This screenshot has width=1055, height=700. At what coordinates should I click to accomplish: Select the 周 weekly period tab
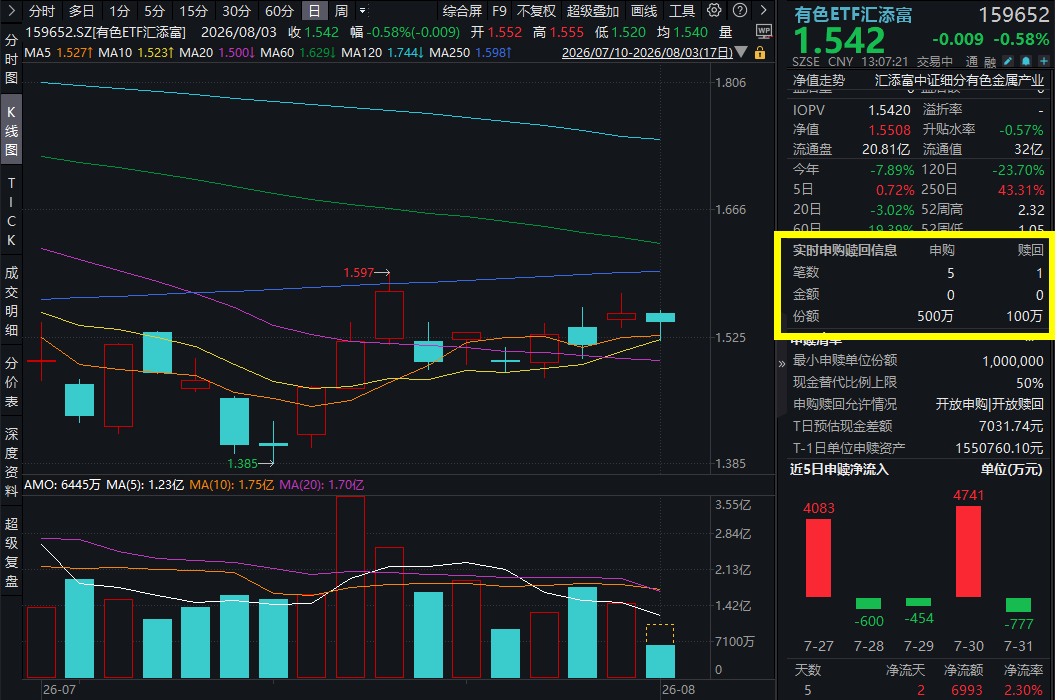click(x=341, y=11)
